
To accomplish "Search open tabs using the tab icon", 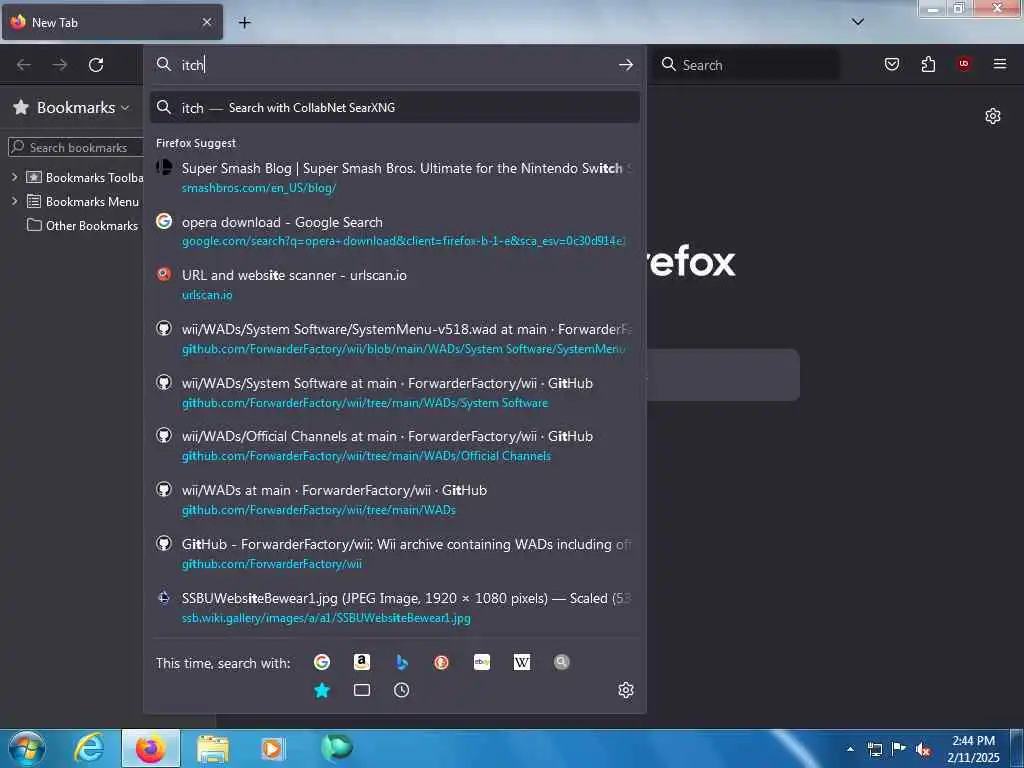I will pyautogui.click(x=362, y=690).
